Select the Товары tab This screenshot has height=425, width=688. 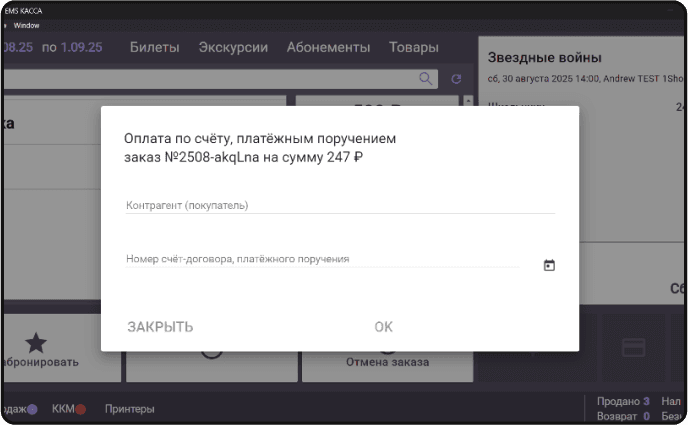coord(413,47)
